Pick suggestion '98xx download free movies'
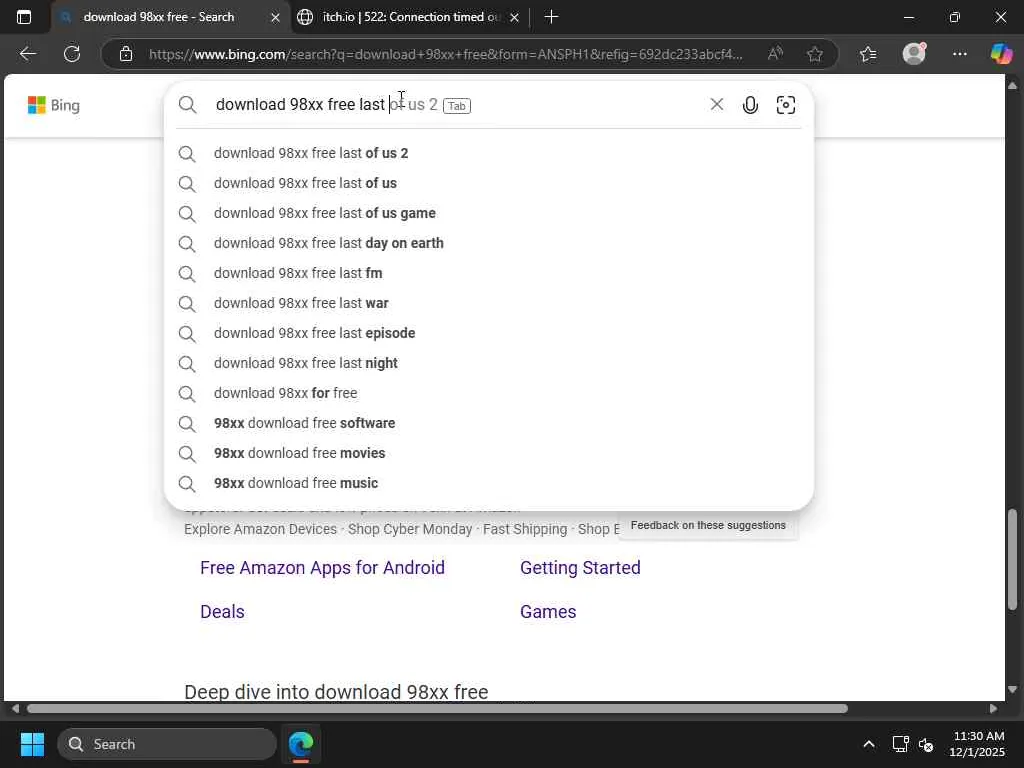This screenshot has width=1024, height=768. click(488, 453)
